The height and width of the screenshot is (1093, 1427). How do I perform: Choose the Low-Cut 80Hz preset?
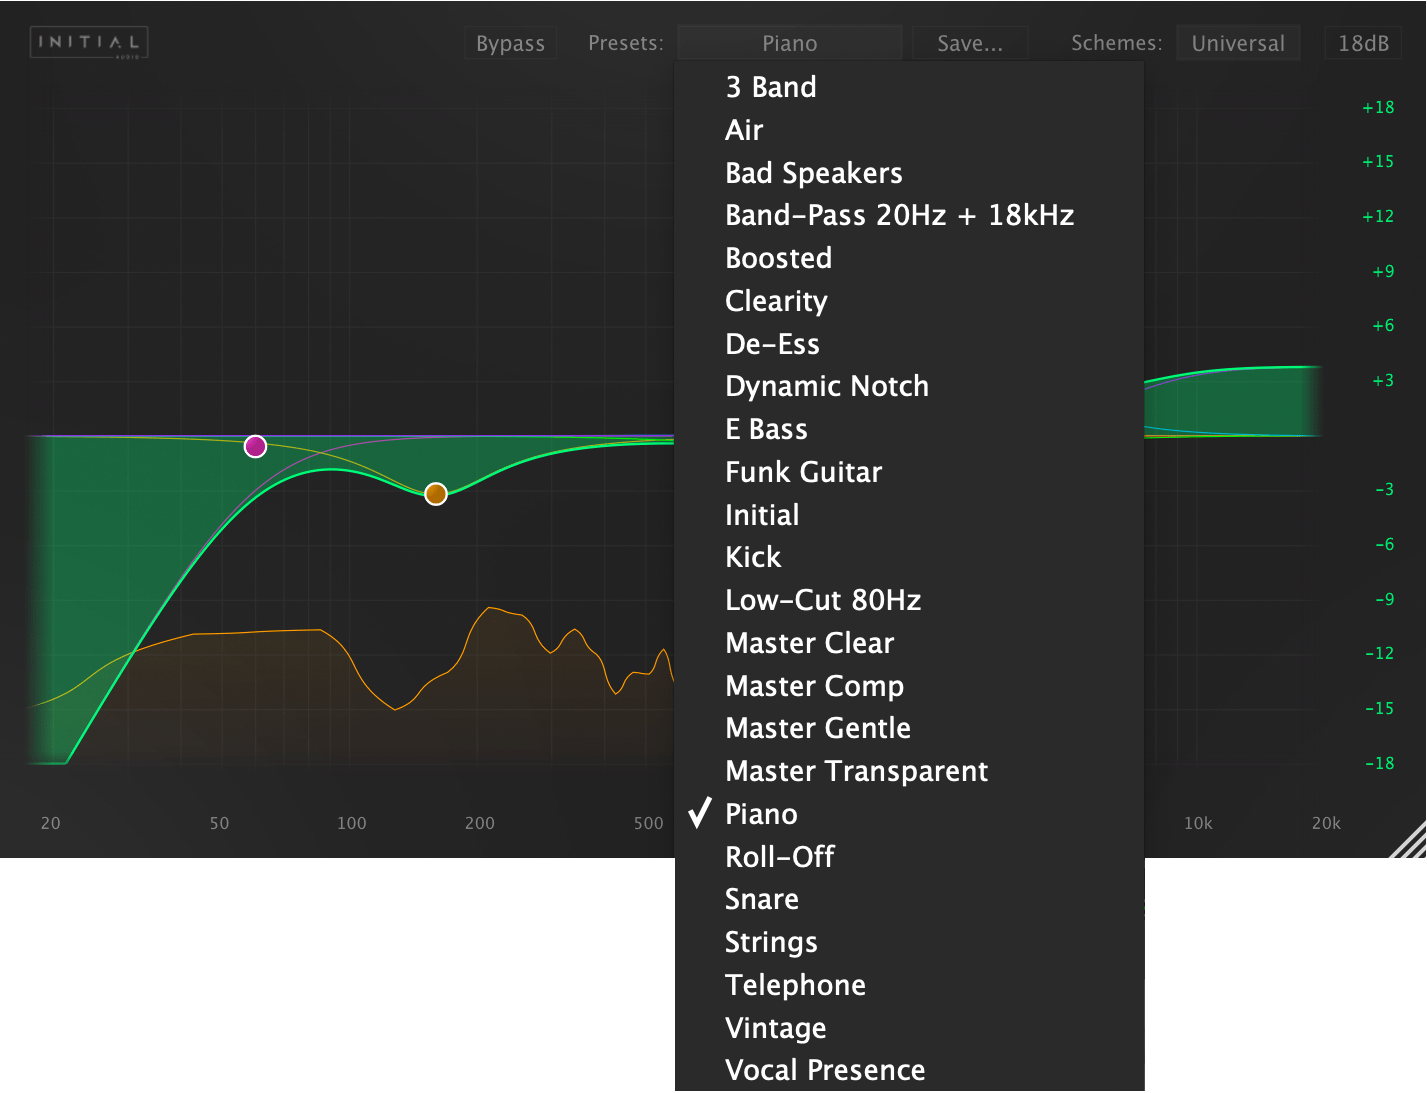coord(822,600)
